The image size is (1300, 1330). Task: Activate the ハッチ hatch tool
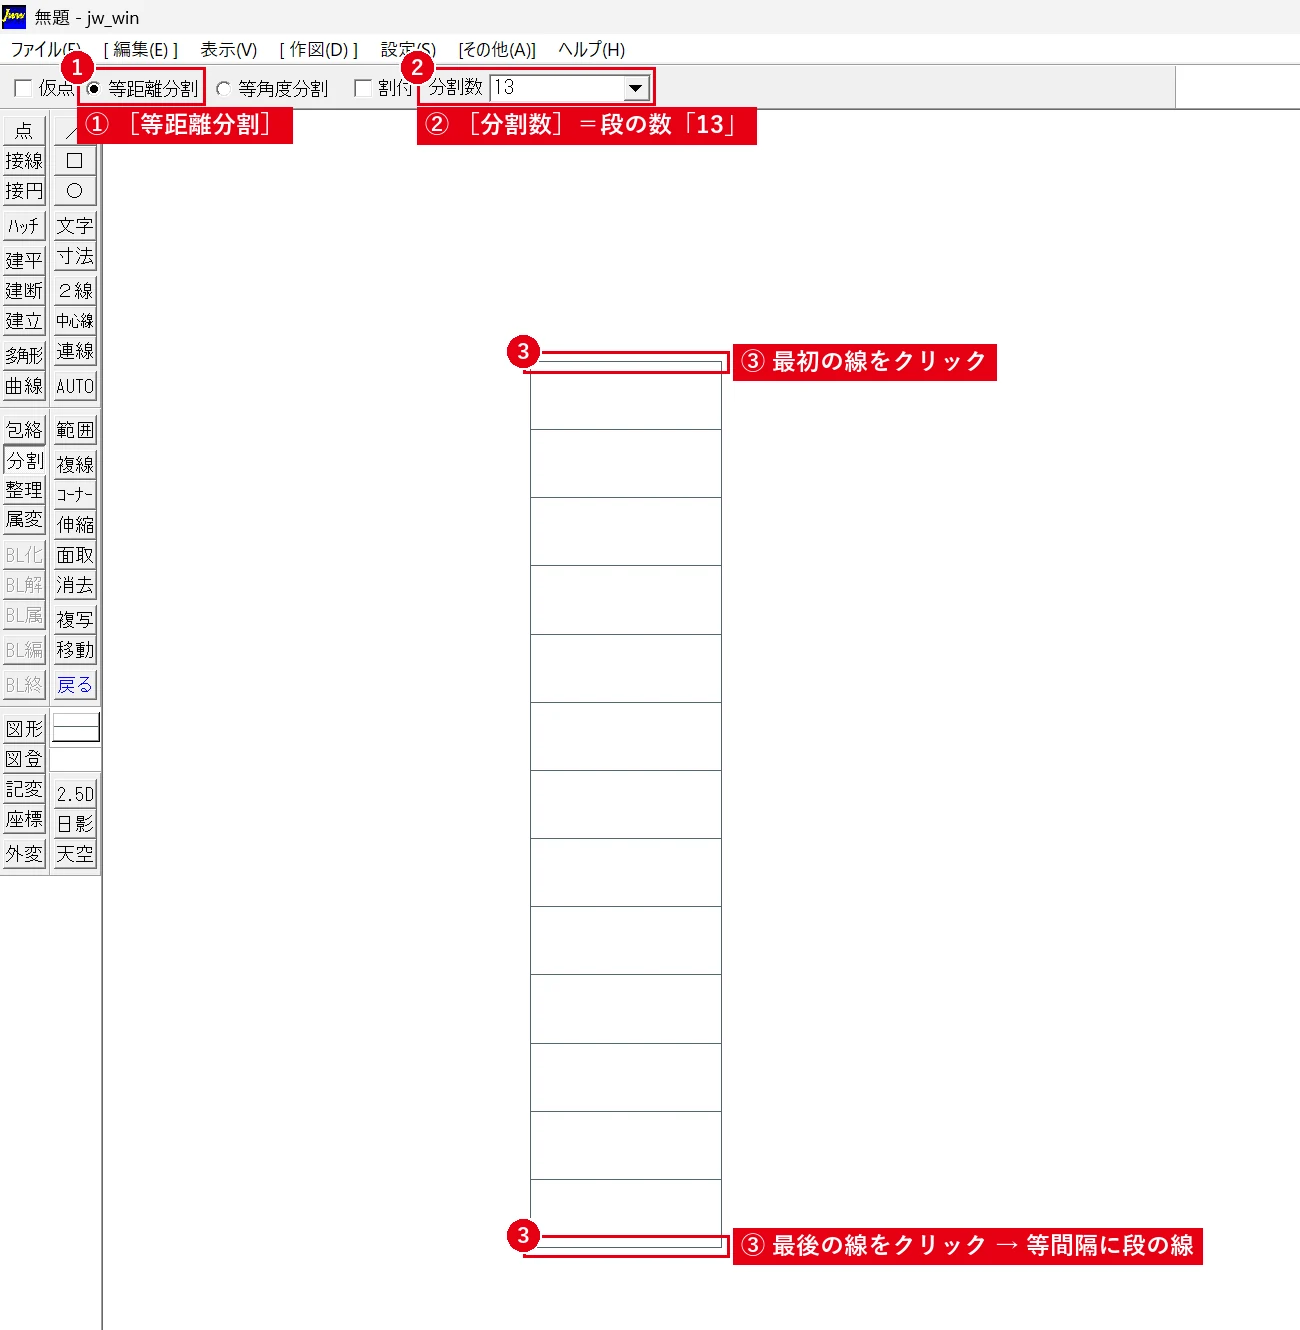click(x=24, y=226)
